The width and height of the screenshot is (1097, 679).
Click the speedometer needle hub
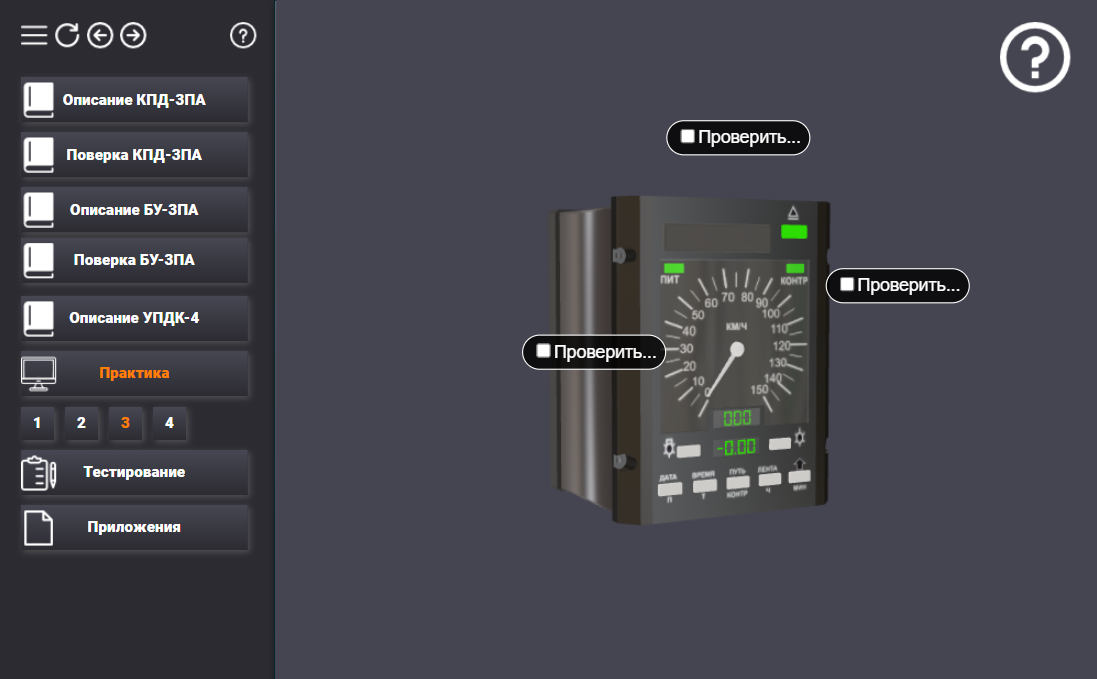[x=738, y=350]
